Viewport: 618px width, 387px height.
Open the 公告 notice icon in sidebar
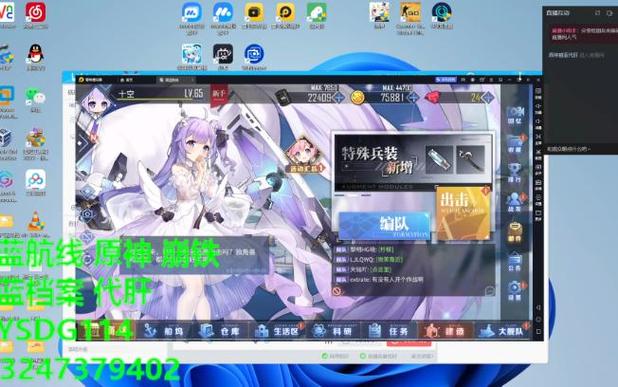pyautogui.click(x=515, y=262)
